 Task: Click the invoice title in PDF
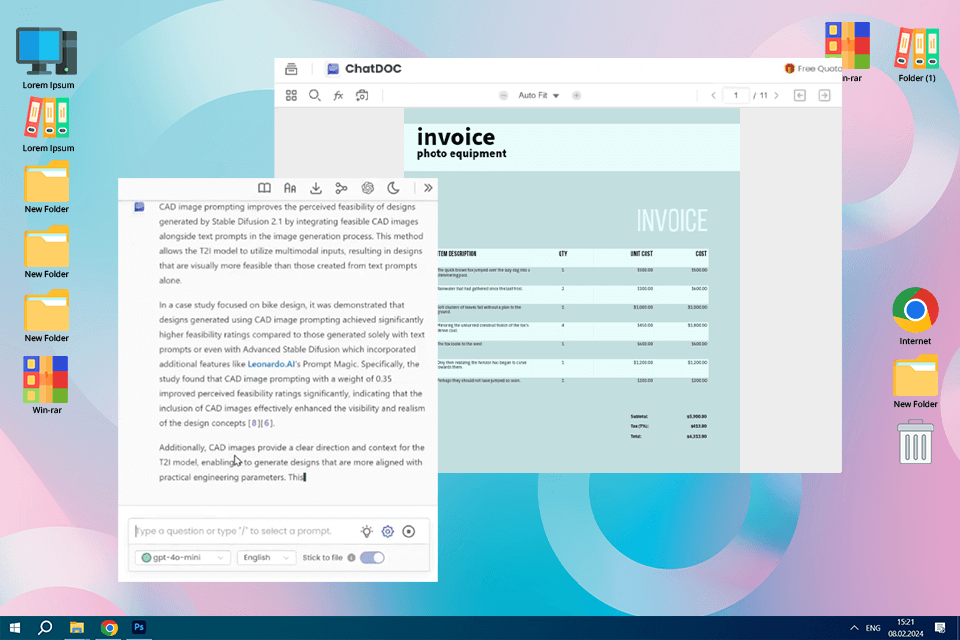coord(456,137)
